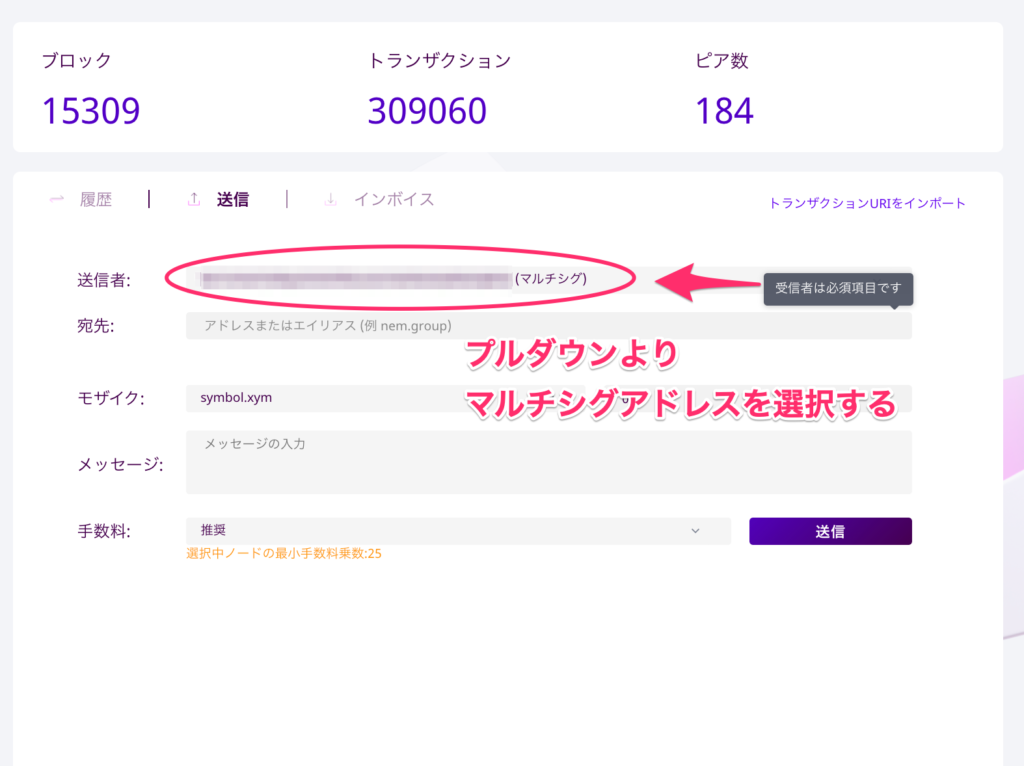Open the 送信者 multisig sender dropdown
The height and width of the screenshot is (766, 1024).
[549, 279]
